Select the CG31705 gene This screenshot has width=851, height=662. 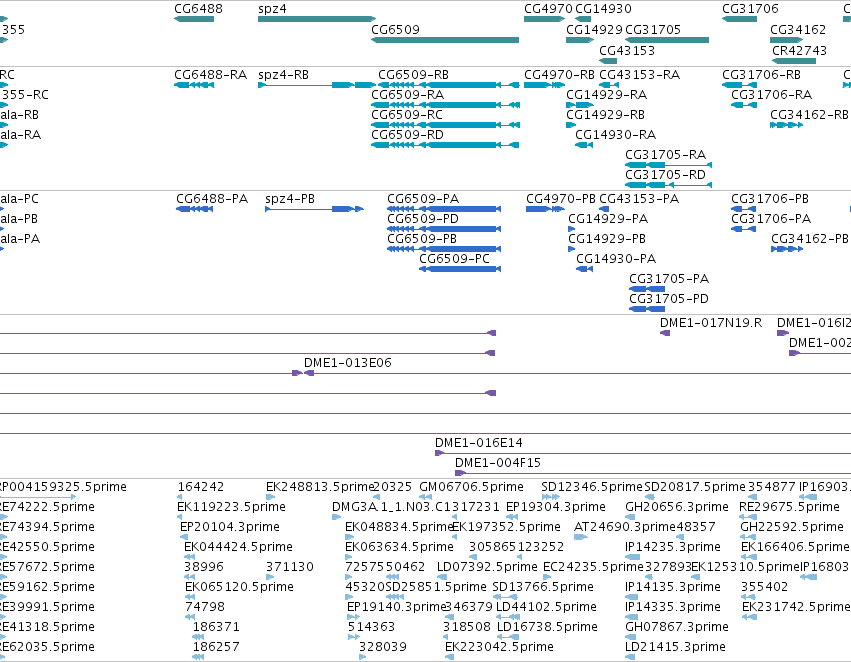point(667,40)
